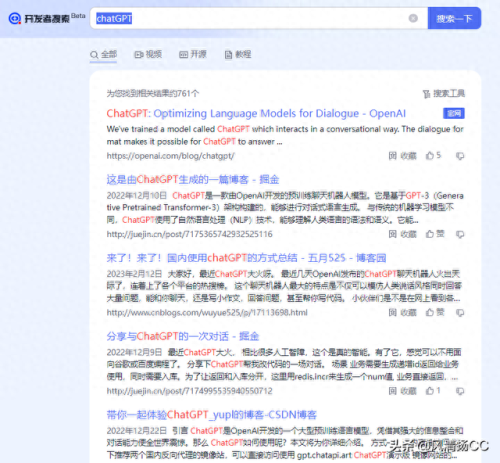Image resolution: width=500 pixels, height=463 pixels.
Task: Open 国内使用chatGPT的方式总结 result
Action: [246, 258]
